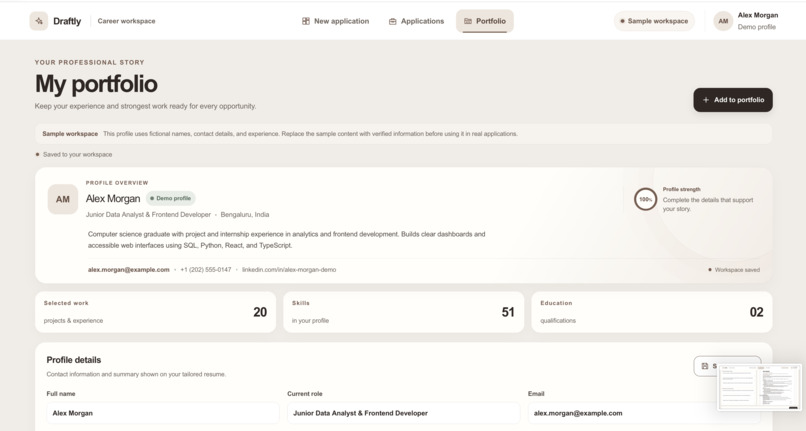Click the plus icon on Add to portfolio

tap(706, 100)
